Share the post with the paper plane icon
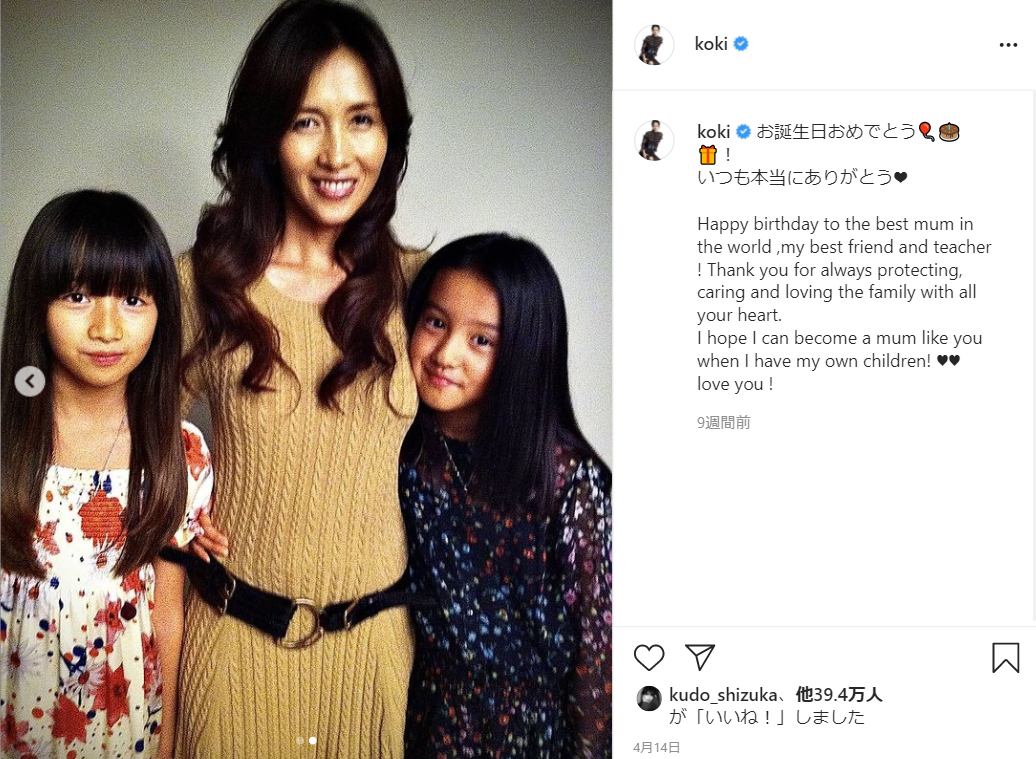The height and width of the screenshot is (759, 1036). point(700,657)
